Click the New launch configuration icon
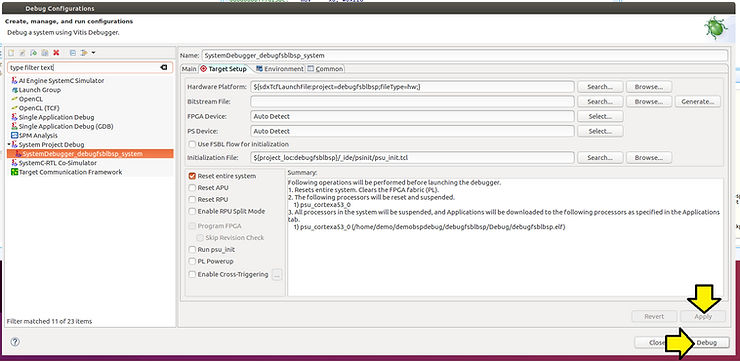Viewport: 740px width, 362px height. pos(11,53)
